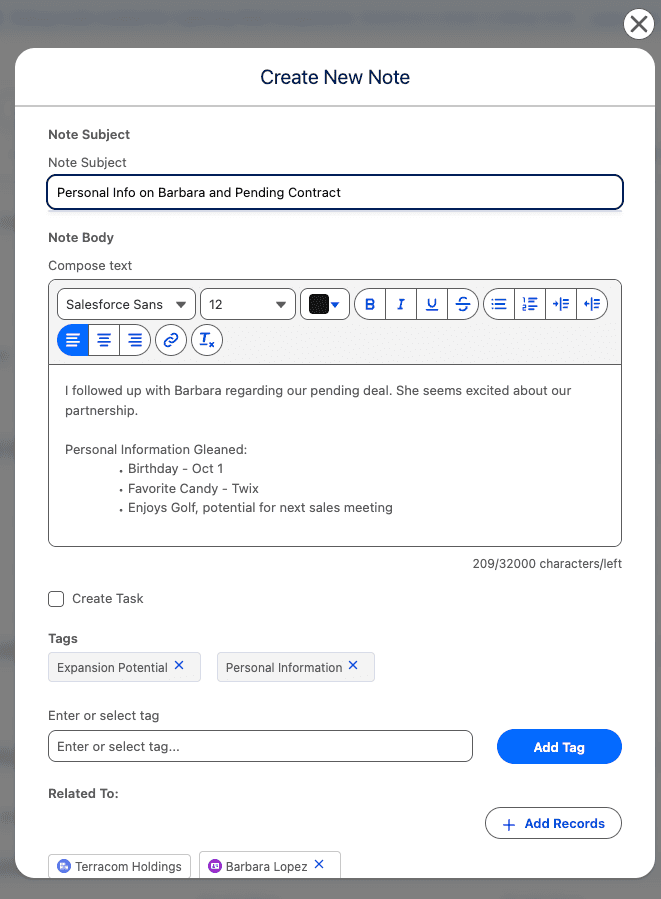The width and height of the screenshot is (661, 899).
Task: Center align the note text
Action: (103, 340)
